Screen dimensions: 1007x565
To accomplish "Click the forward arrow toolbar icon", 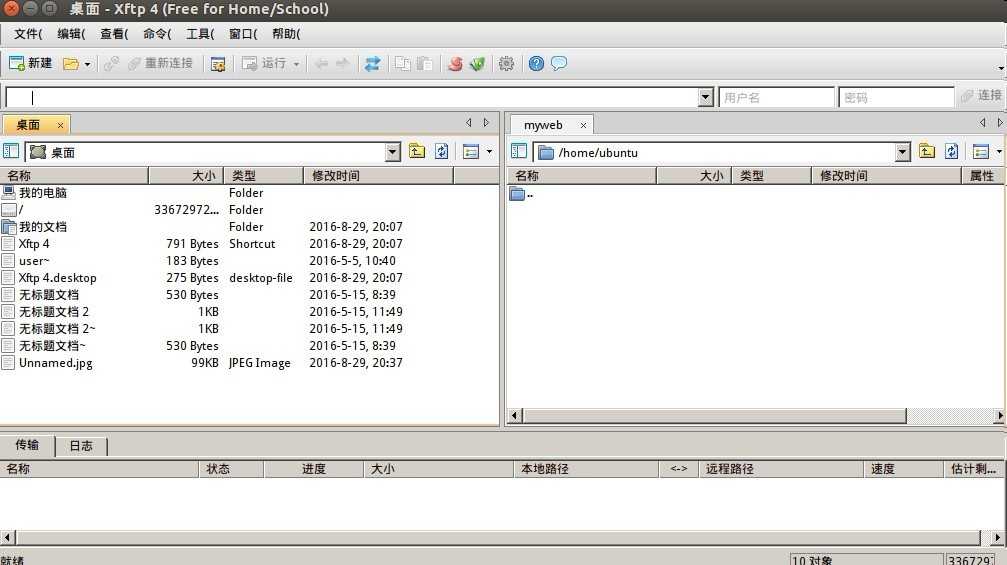I will 343,64.
